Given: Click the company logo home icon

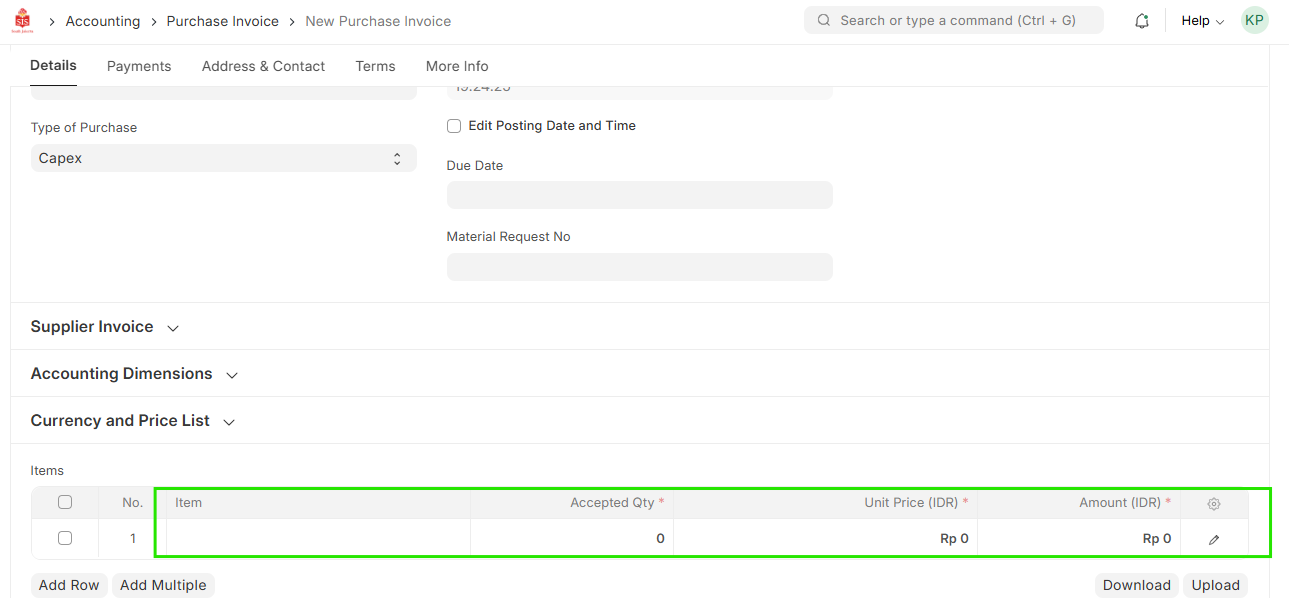Looking at the screenshot, I should tap(22, 21).
